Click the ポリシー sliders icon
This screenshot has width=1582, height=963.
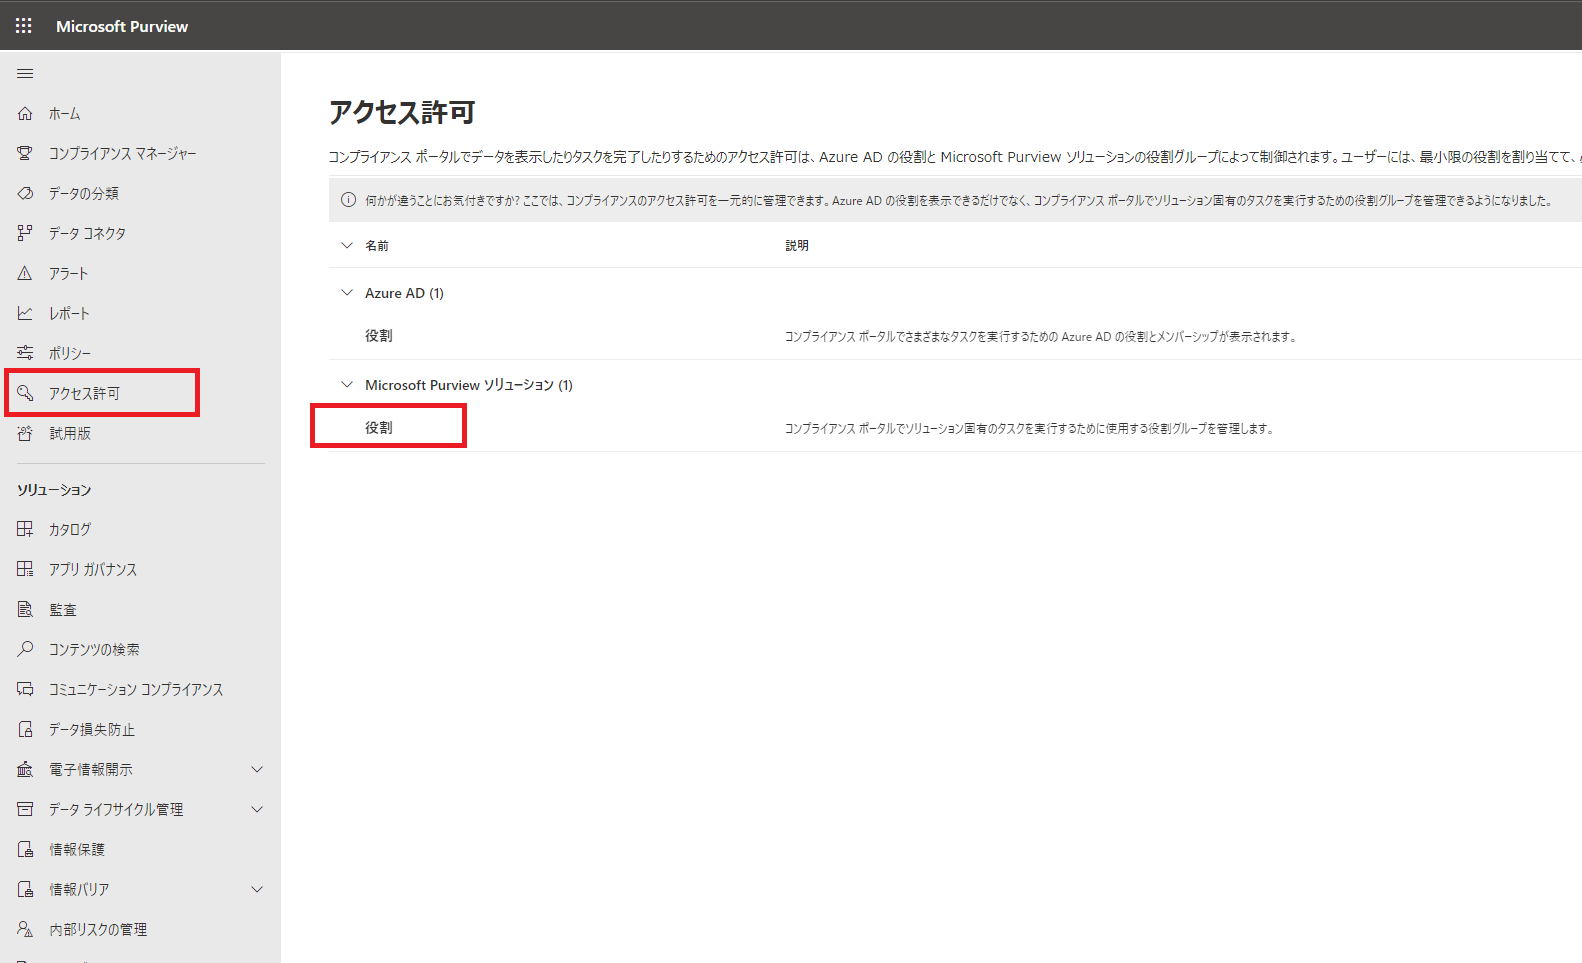[x=25, y=354]
